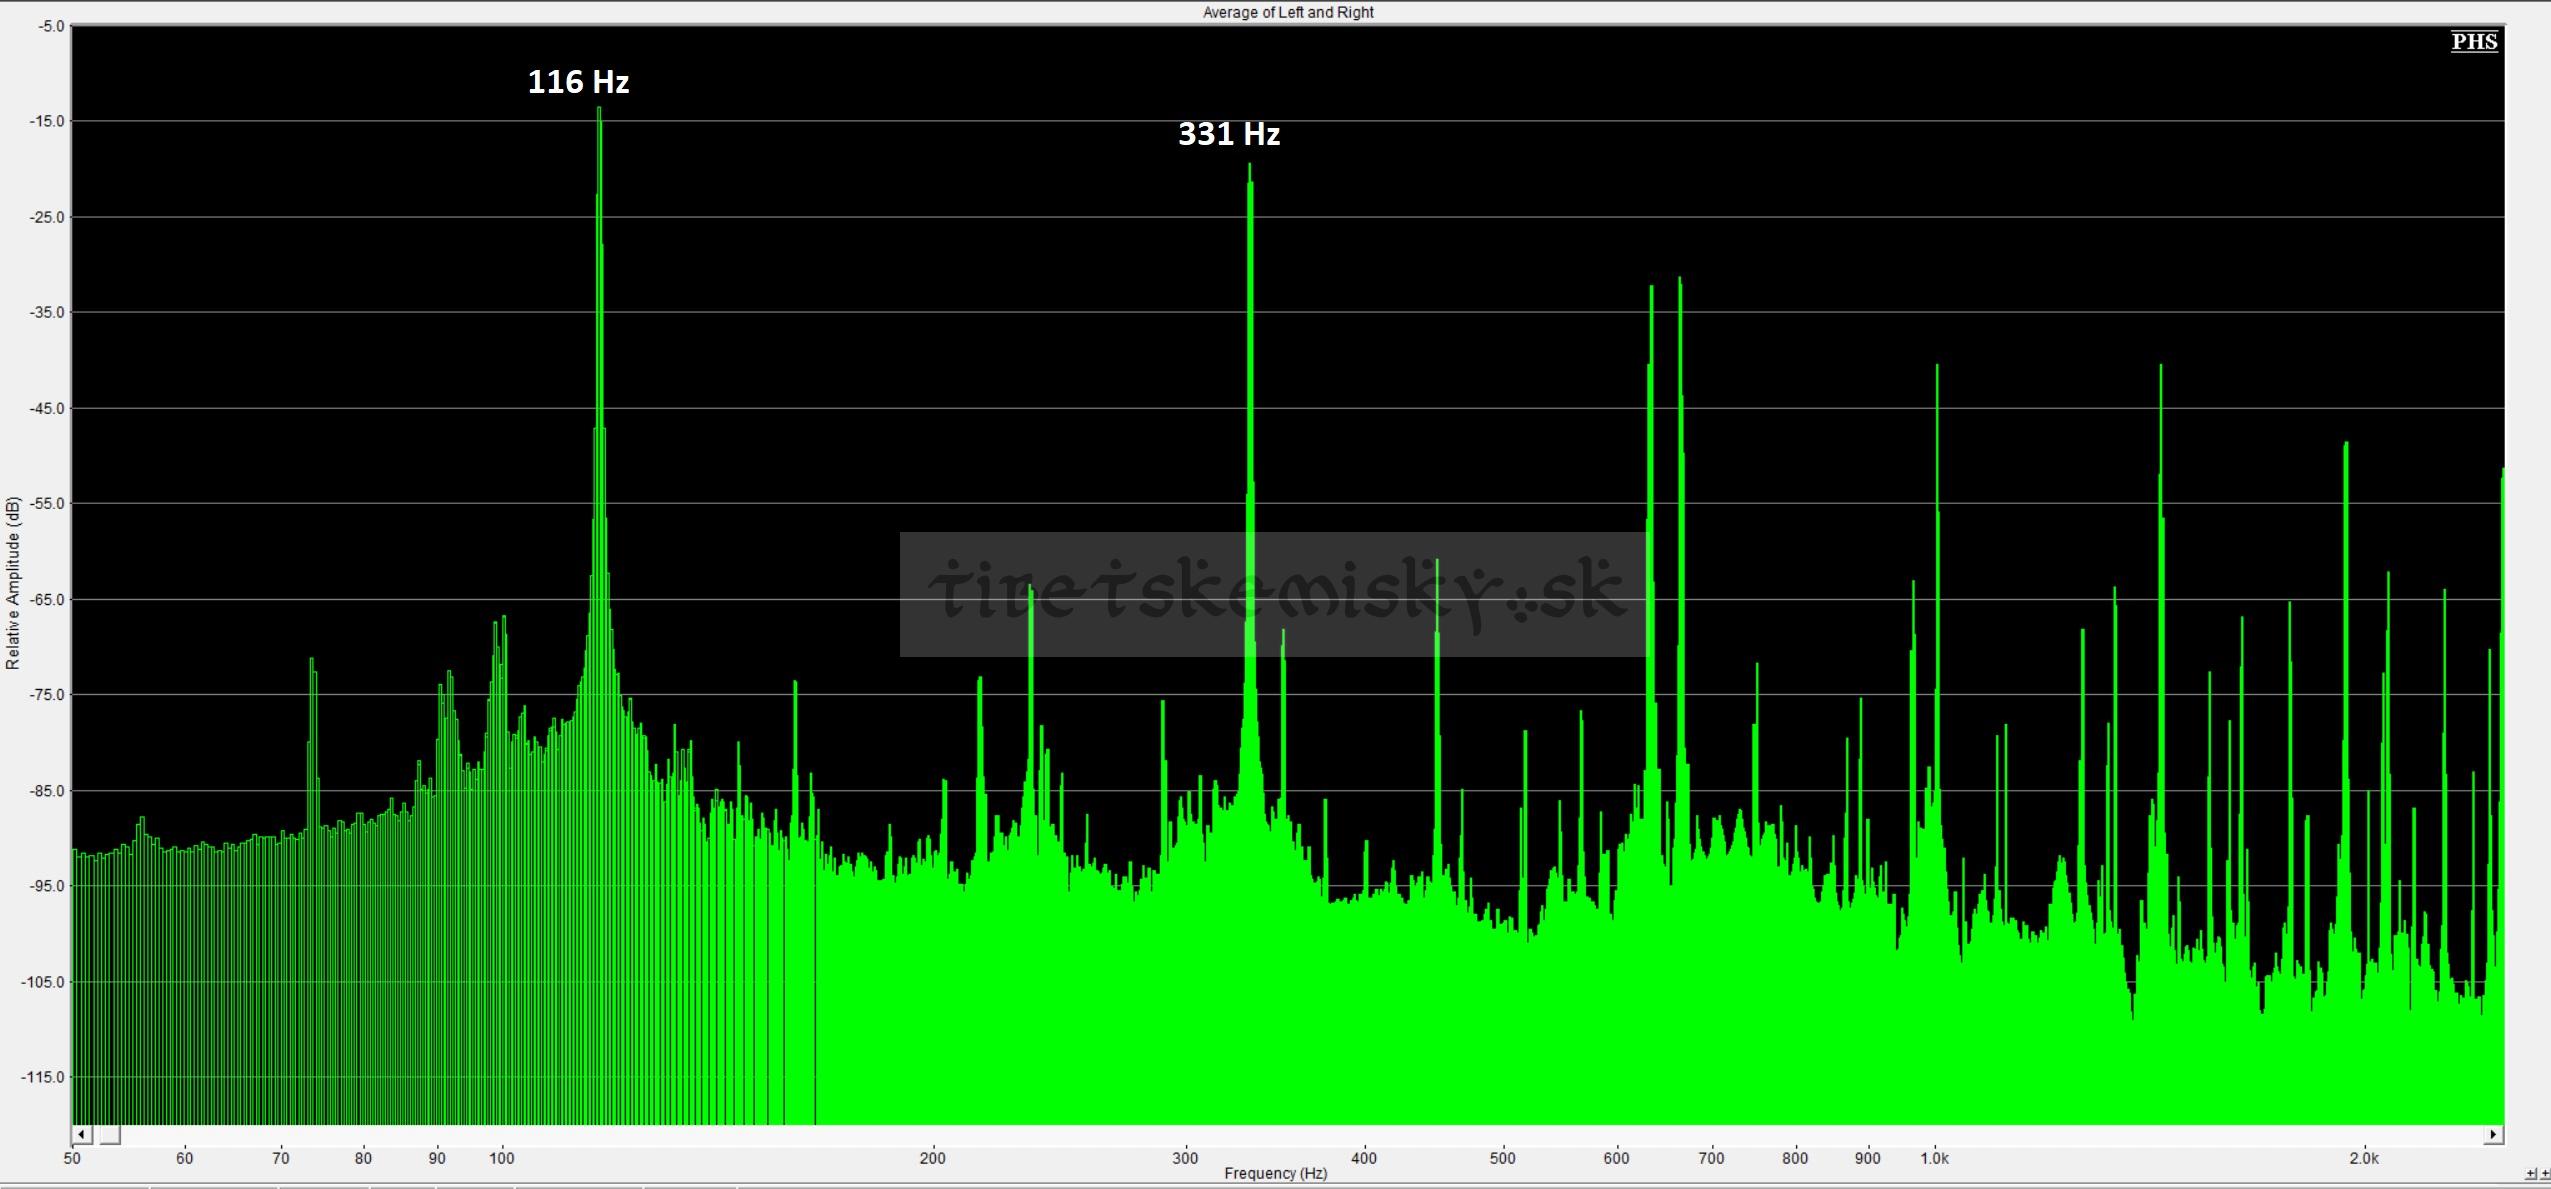Viewport: 2551px width, 1189px height.
Task: Click the '-65.0' amplitude axis value
Action: pyautogui.click(x=48, y=599)
